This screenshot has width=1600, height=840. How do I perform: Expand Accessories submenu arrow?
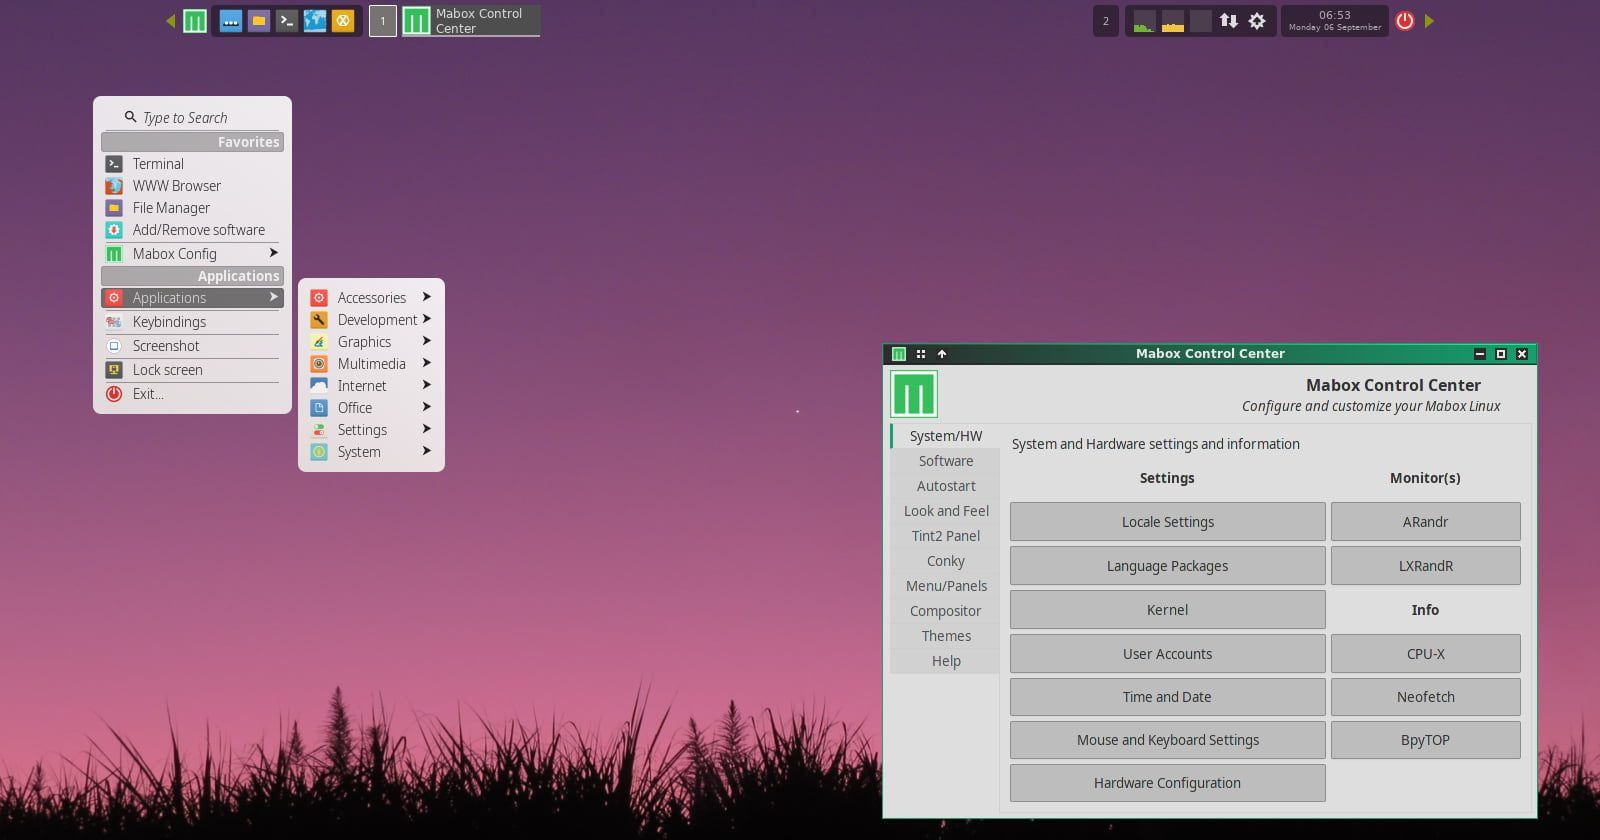(x=427, y=297)
